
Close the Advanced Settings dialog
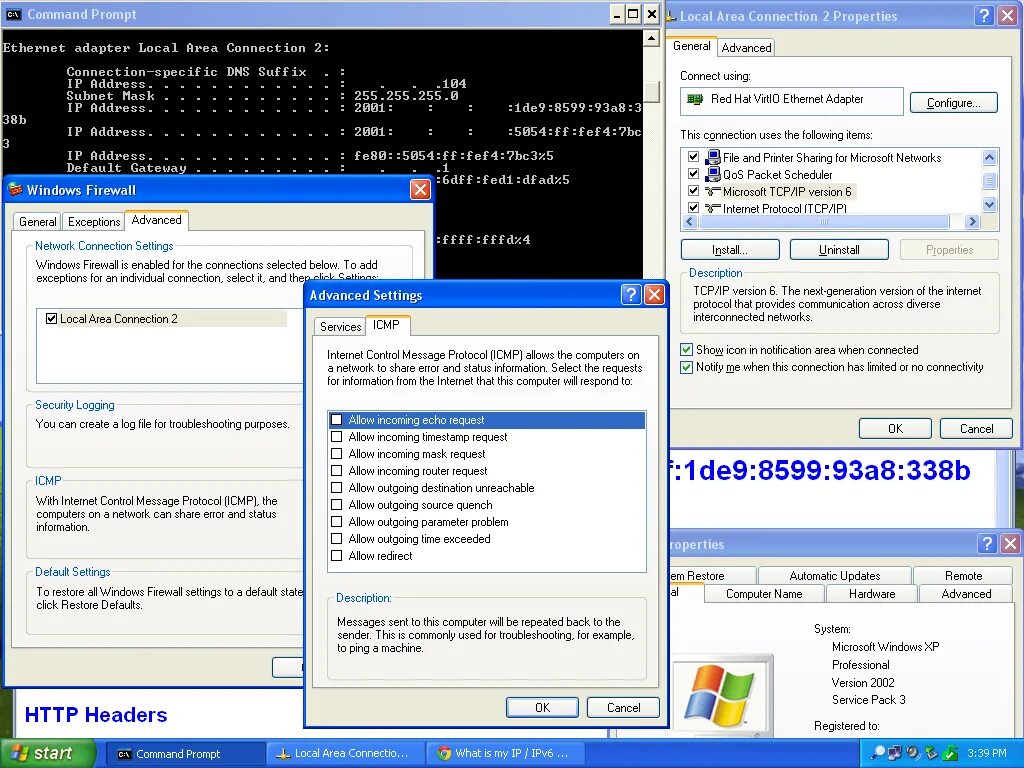click(x=654, y=295)
